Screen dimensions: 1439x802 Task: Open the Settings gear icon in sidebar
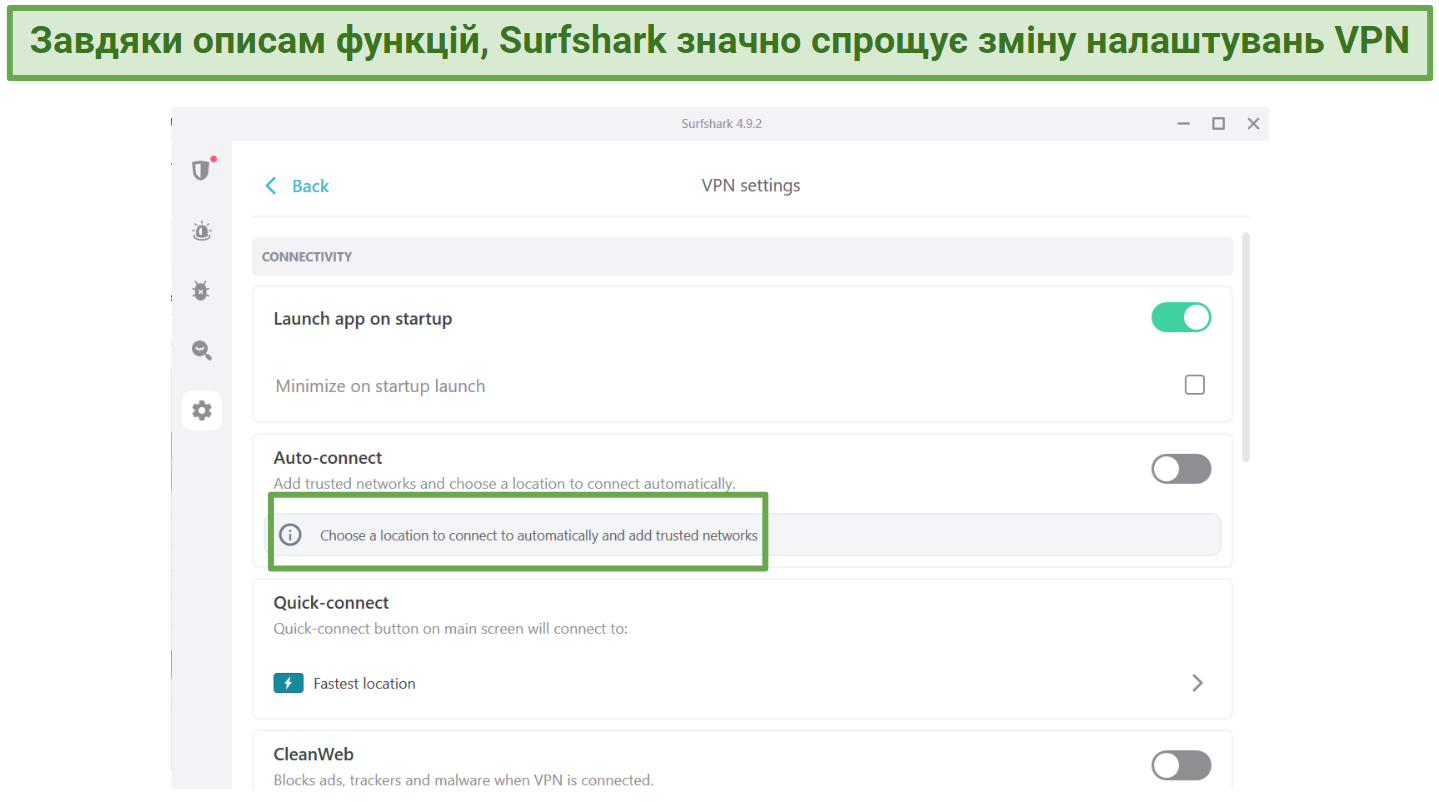pos(201,410)
